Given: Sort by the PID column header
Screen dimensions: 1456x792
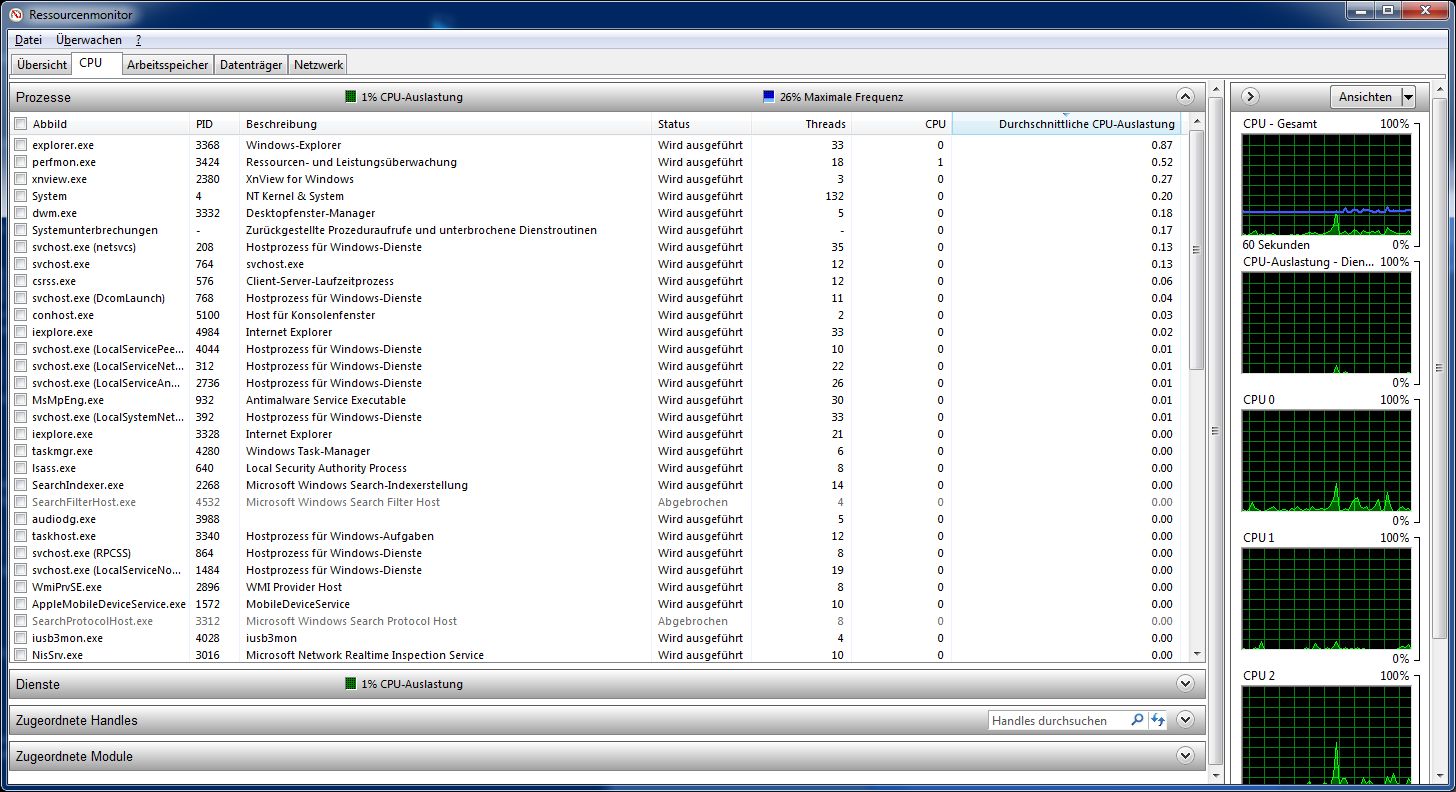Looking at the screenshot, I should [215, 124].
